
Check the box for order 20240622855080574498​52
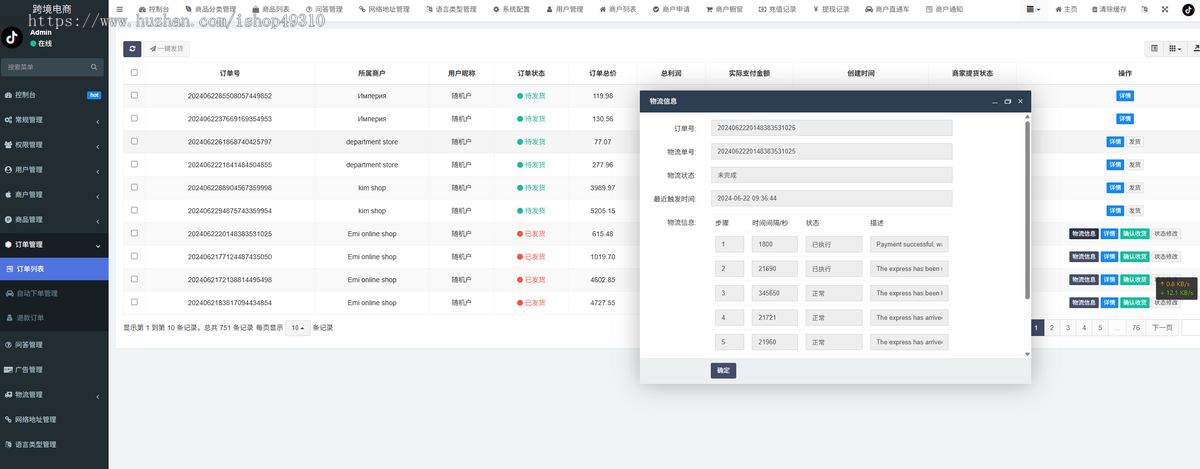(134, 96)
